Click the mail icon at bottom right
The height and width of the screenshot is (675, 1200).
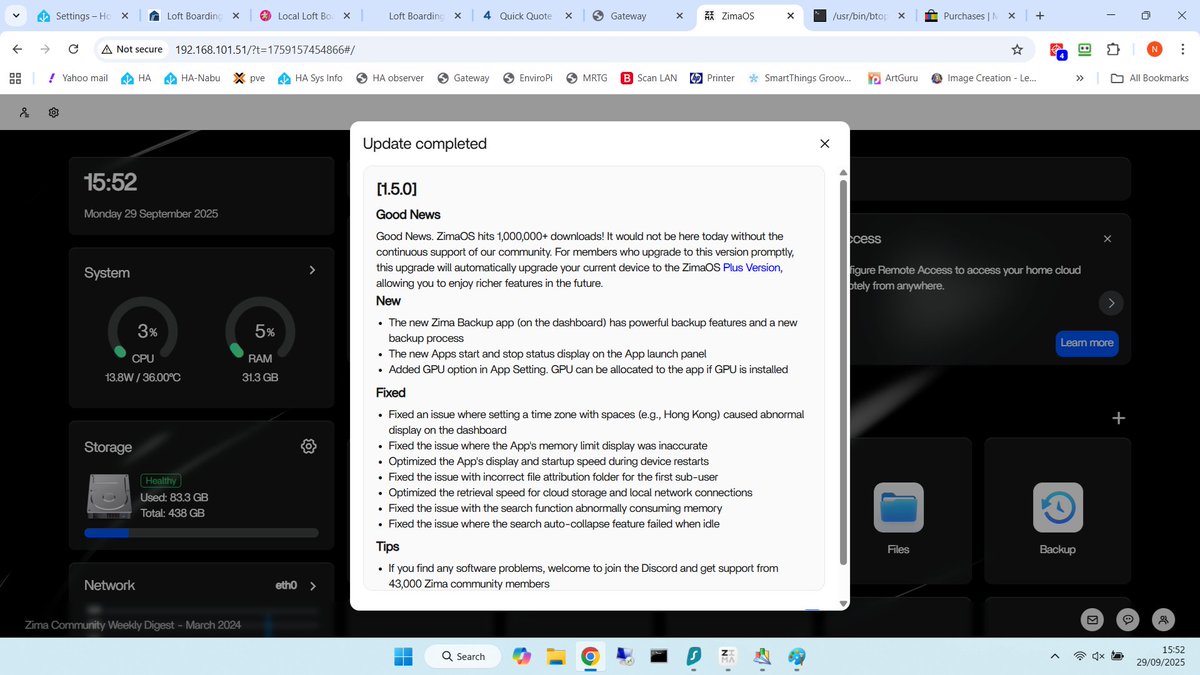coord(1093,619)
